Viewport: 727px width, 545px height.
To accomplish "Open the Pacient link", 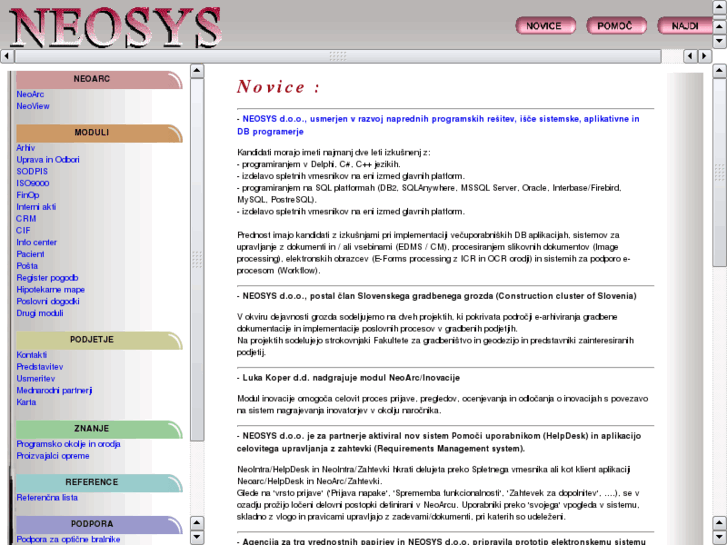I will [x=31, y=254].
